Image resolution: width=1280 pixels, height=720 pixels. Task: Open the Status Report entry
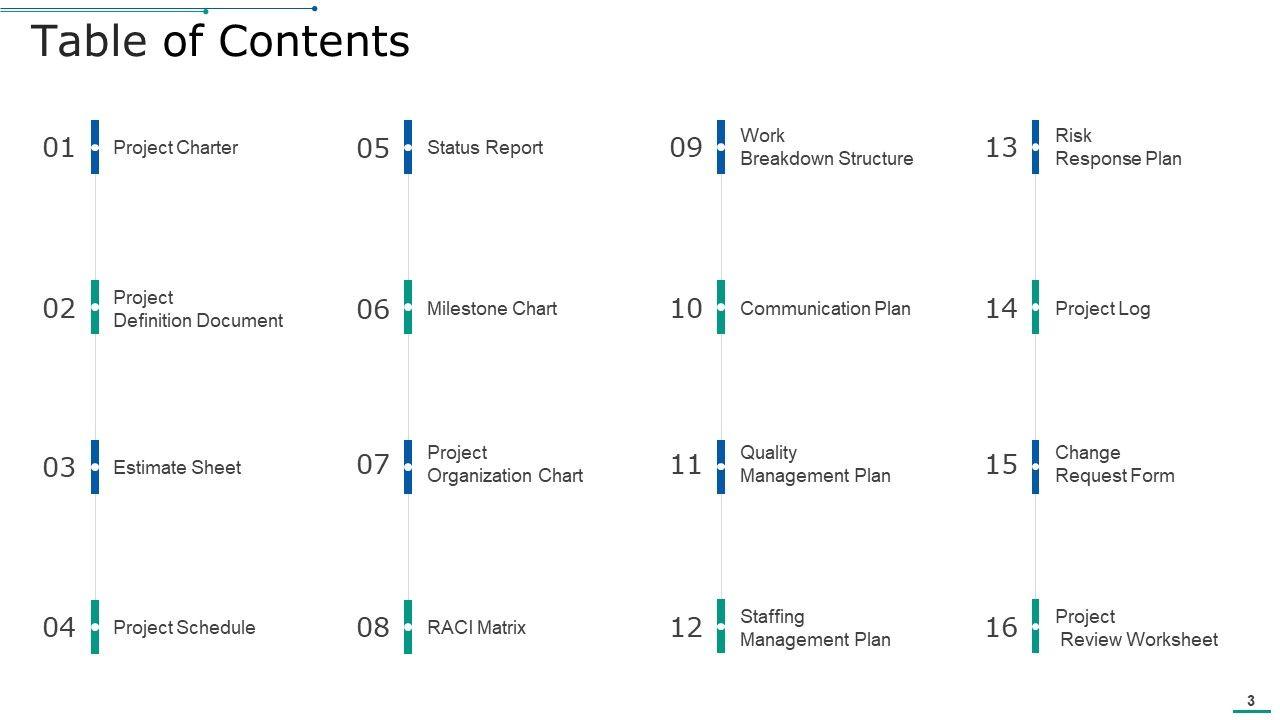pos(484,148)
